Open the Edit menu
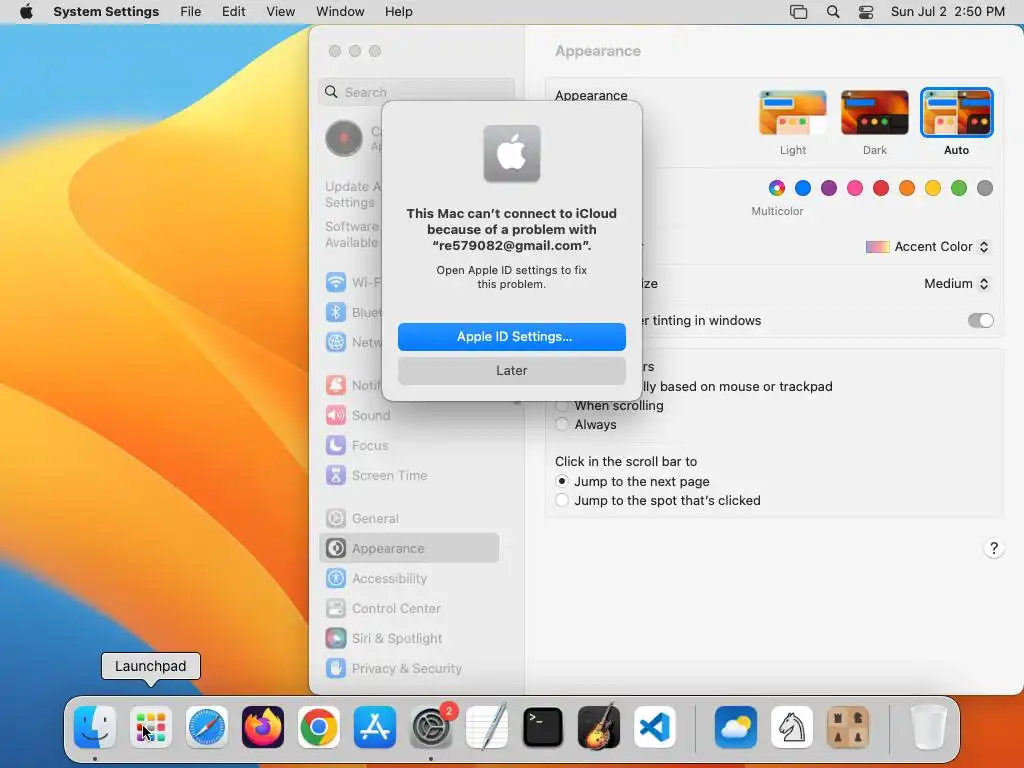Image resolution: width=1024 pixels, height=768 pixels. coord(233,12)
